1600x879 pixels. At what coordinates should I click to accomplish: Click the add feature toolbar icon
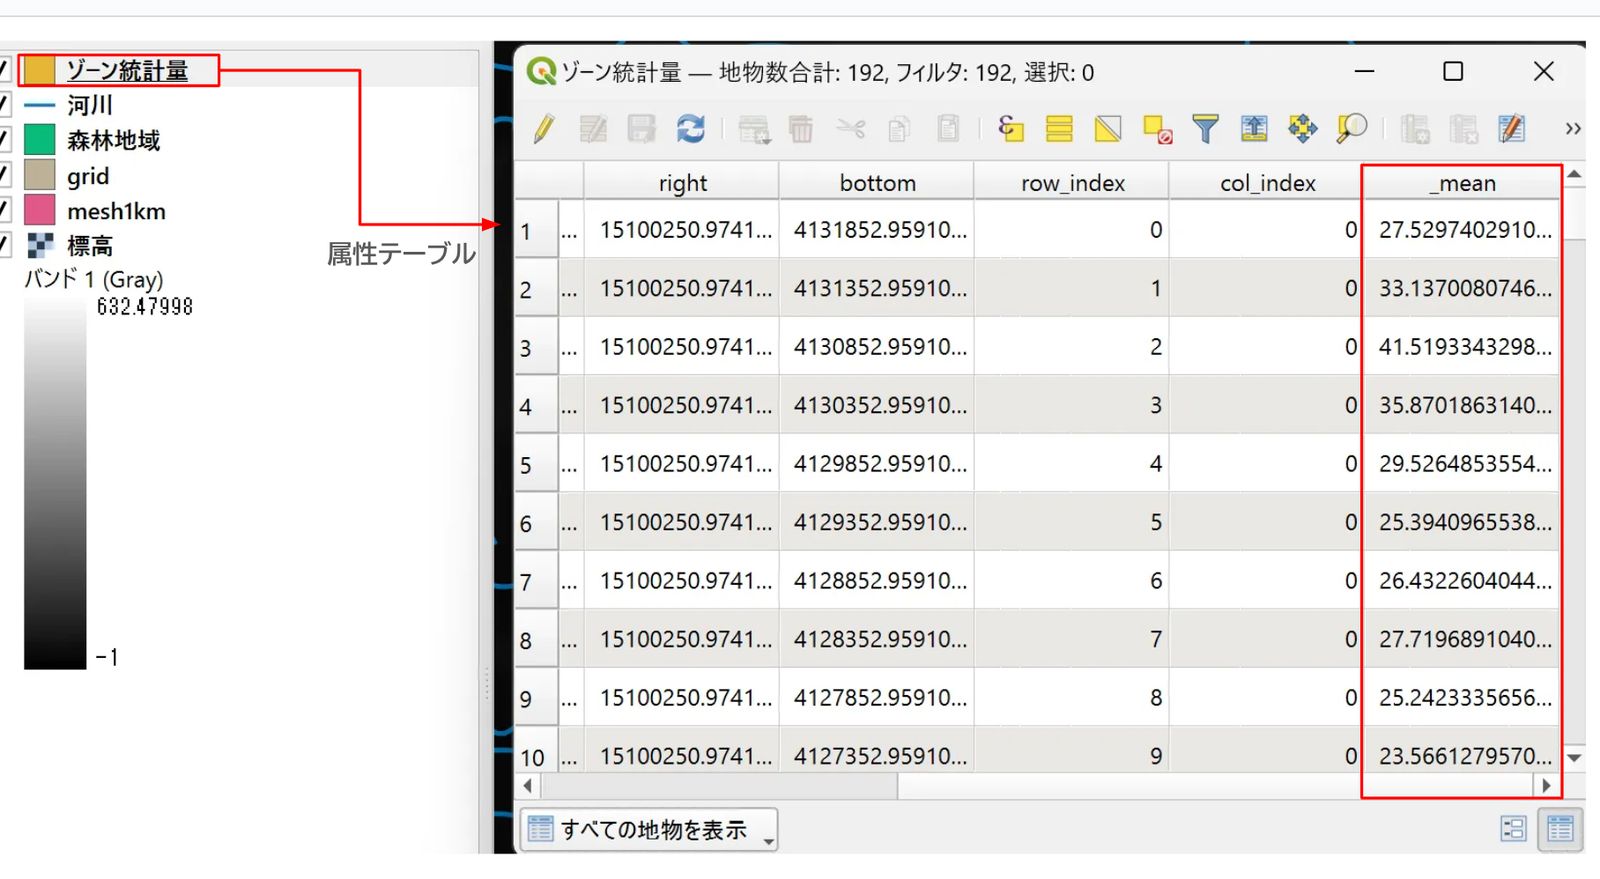[x=754, y=129]
